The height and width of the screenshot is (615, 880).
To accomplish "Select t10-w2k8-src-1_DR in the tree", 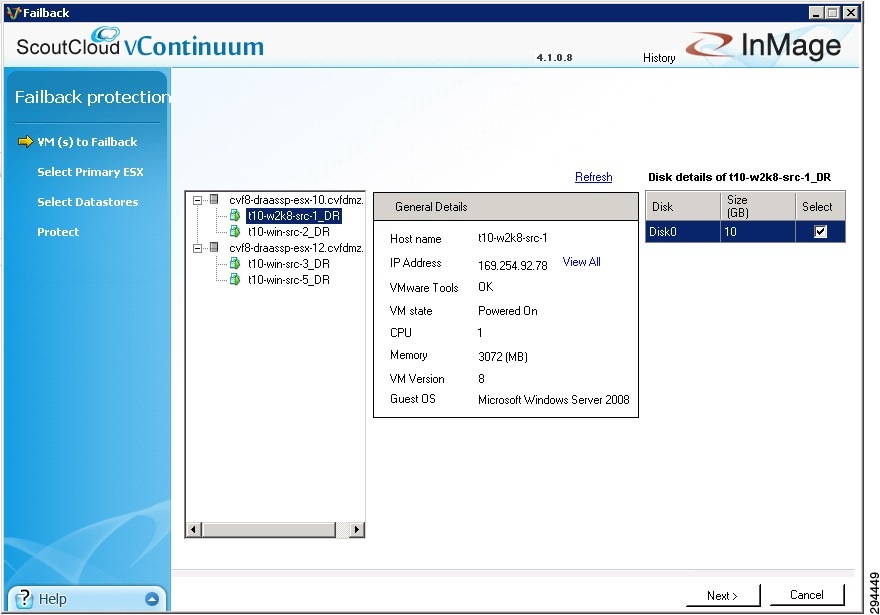I will tap(294, 215).
